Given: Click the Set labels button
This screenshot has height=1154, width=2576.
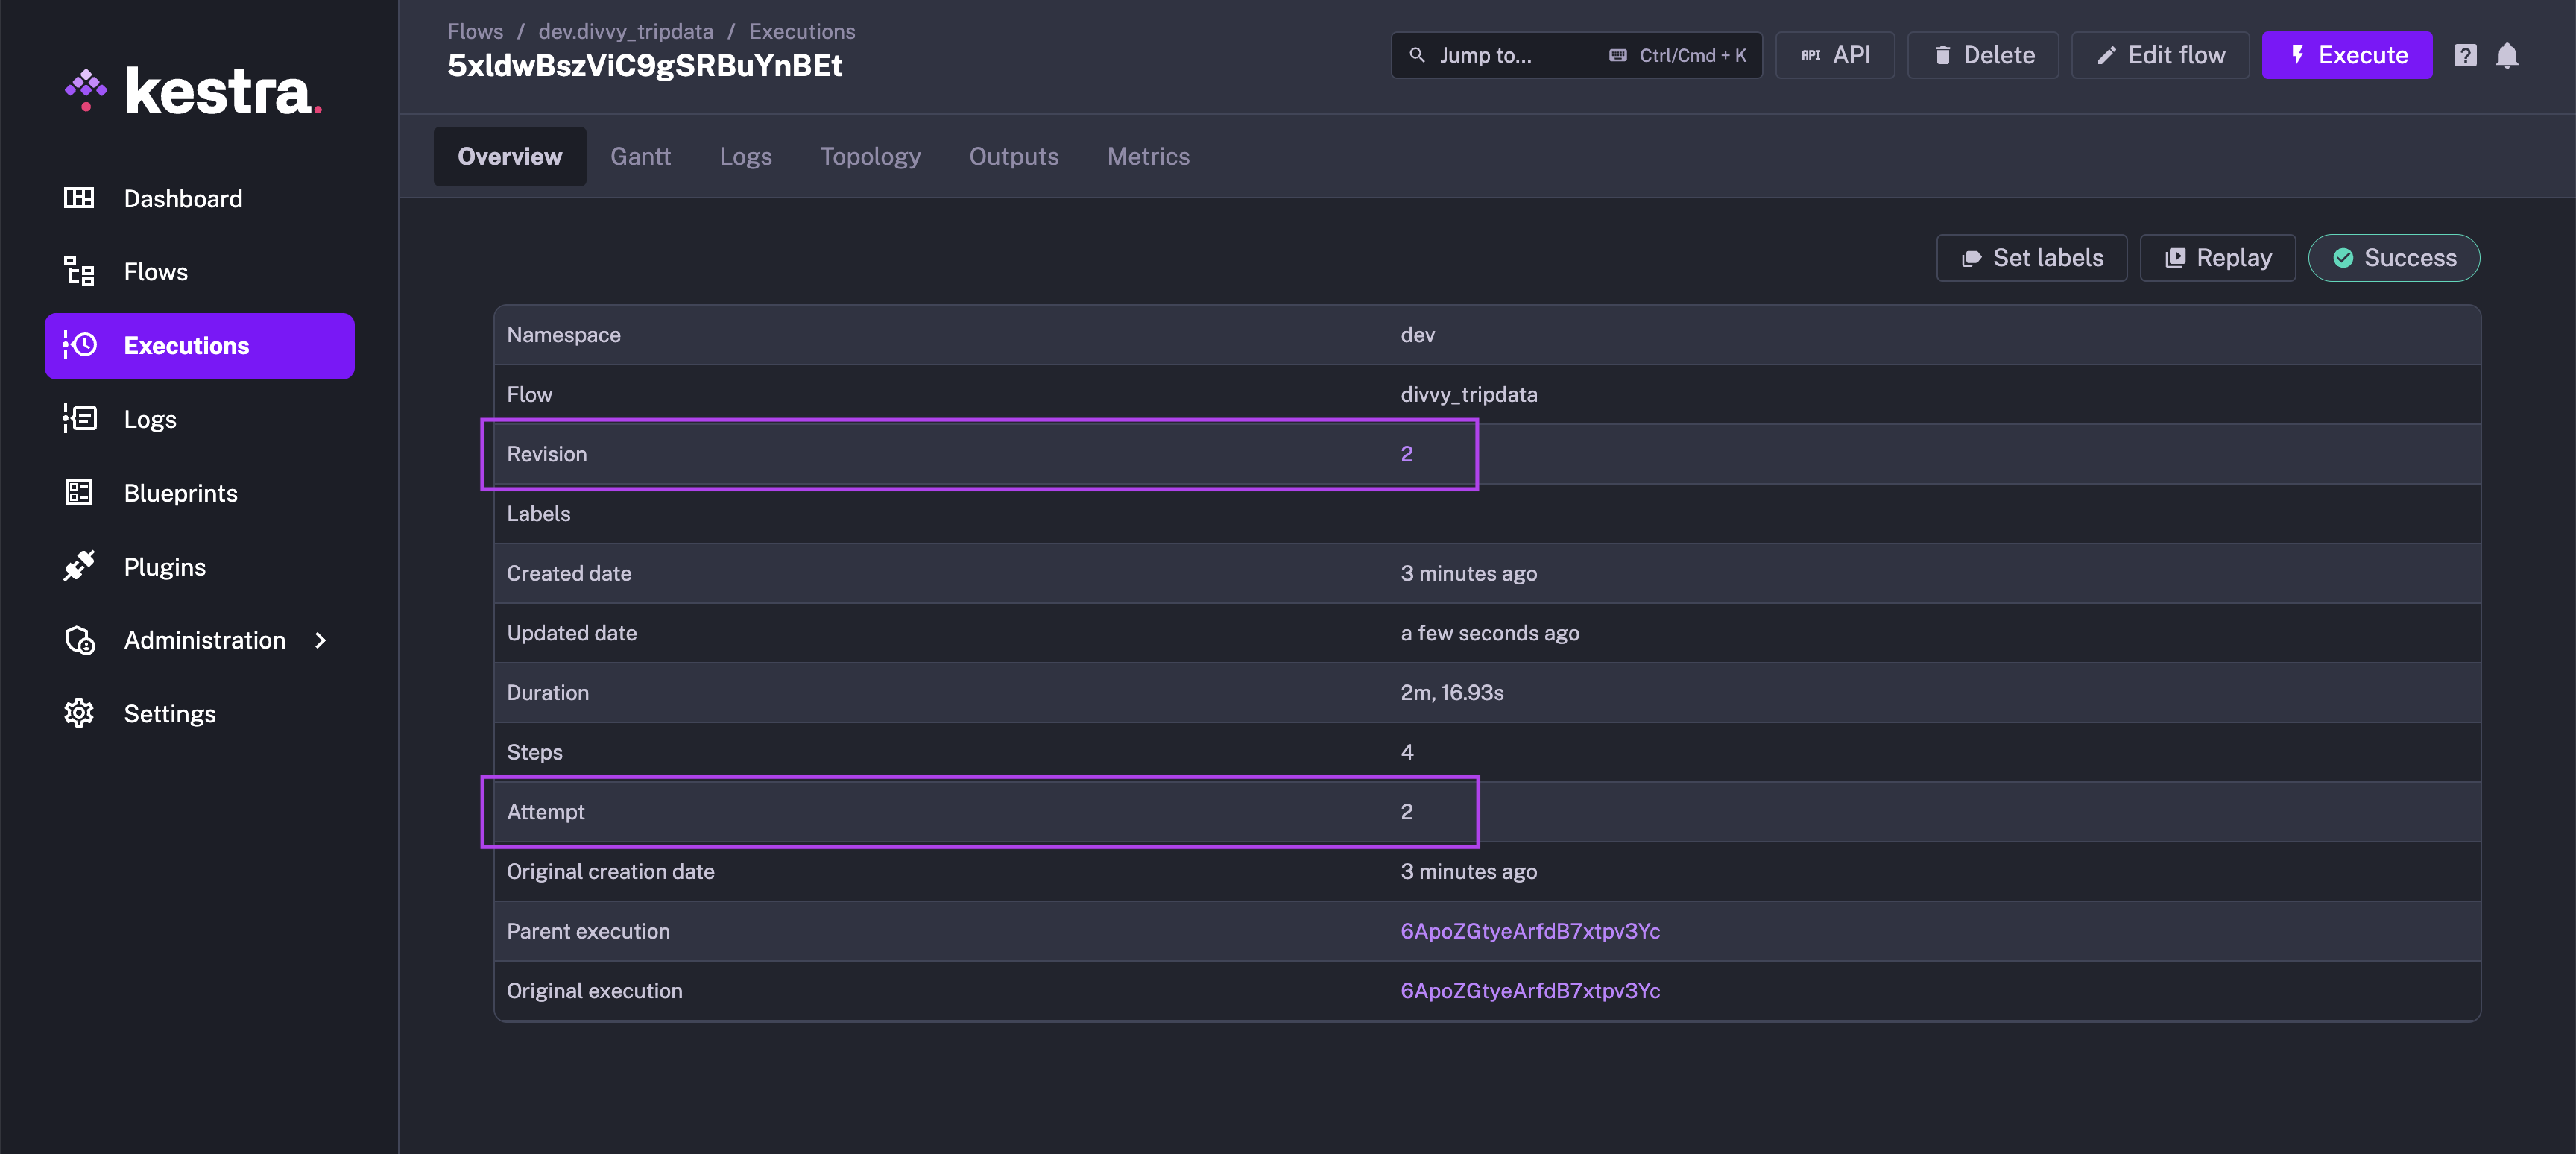Looking at the screenshot, I should [x=2031, y=258].
